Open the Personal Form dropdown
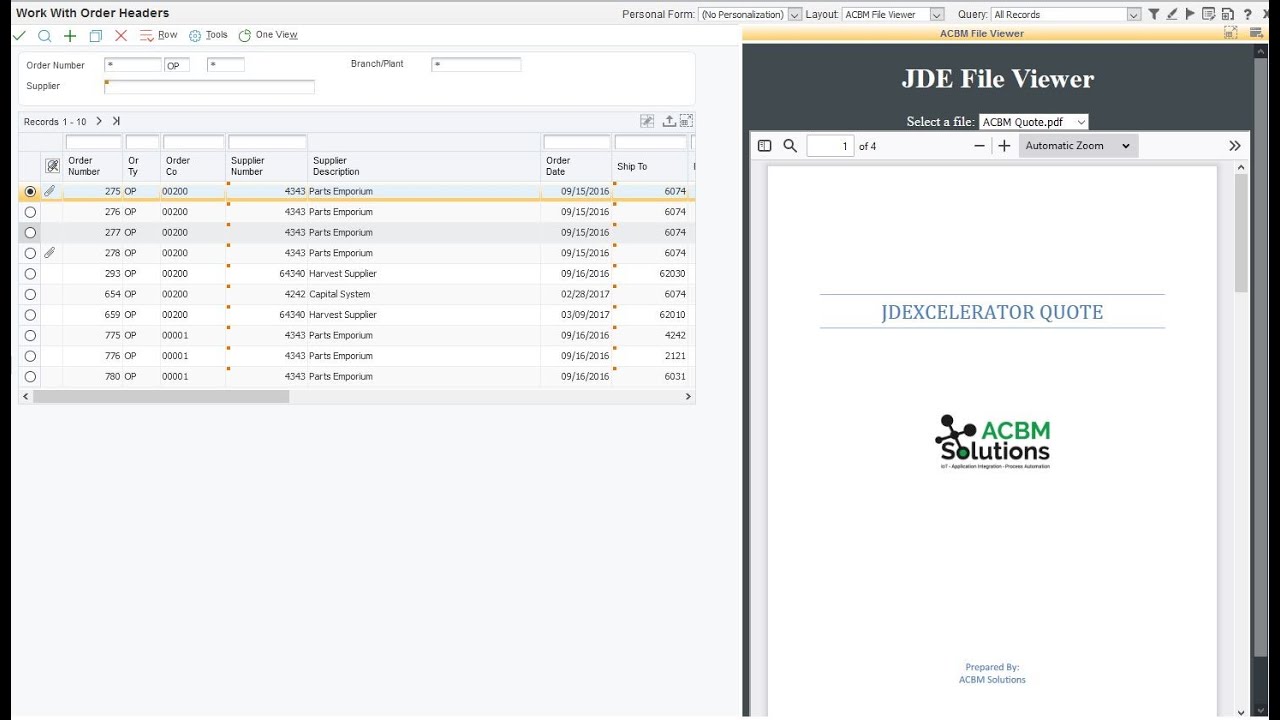The width and height of the screenshot is (1280, 720). (x=750, y=14)
